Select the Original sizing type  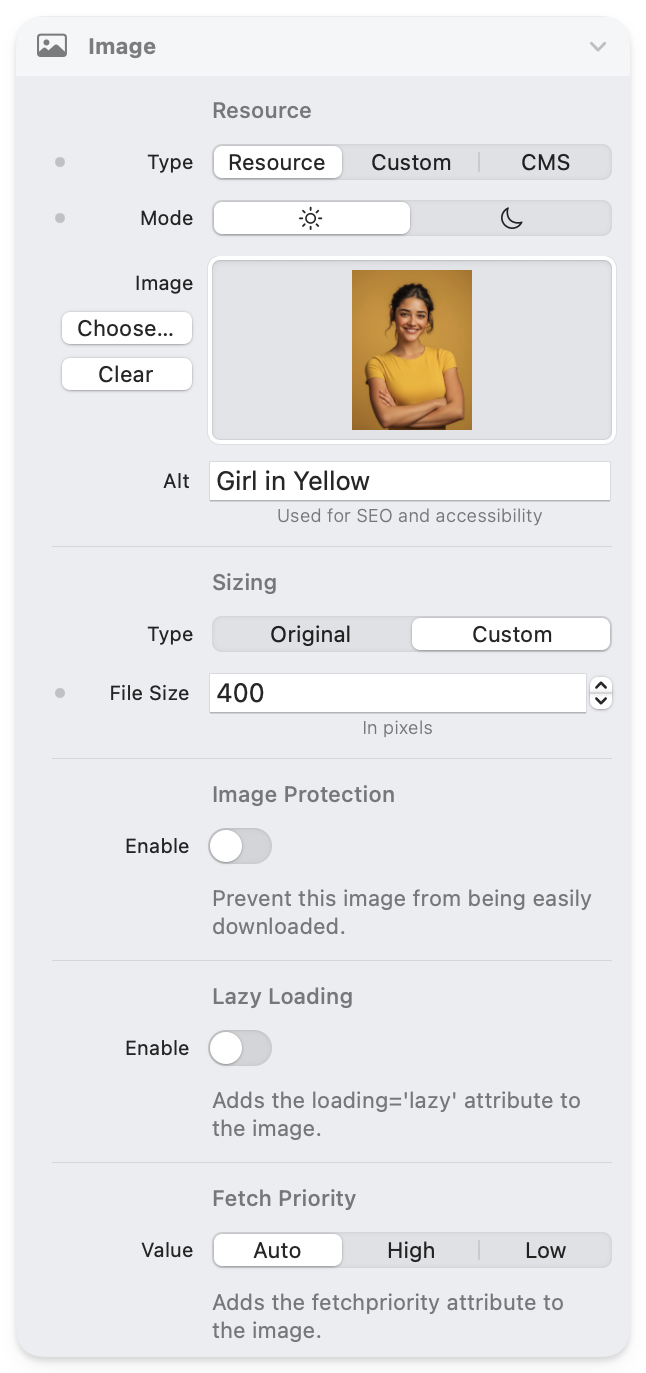311,634
